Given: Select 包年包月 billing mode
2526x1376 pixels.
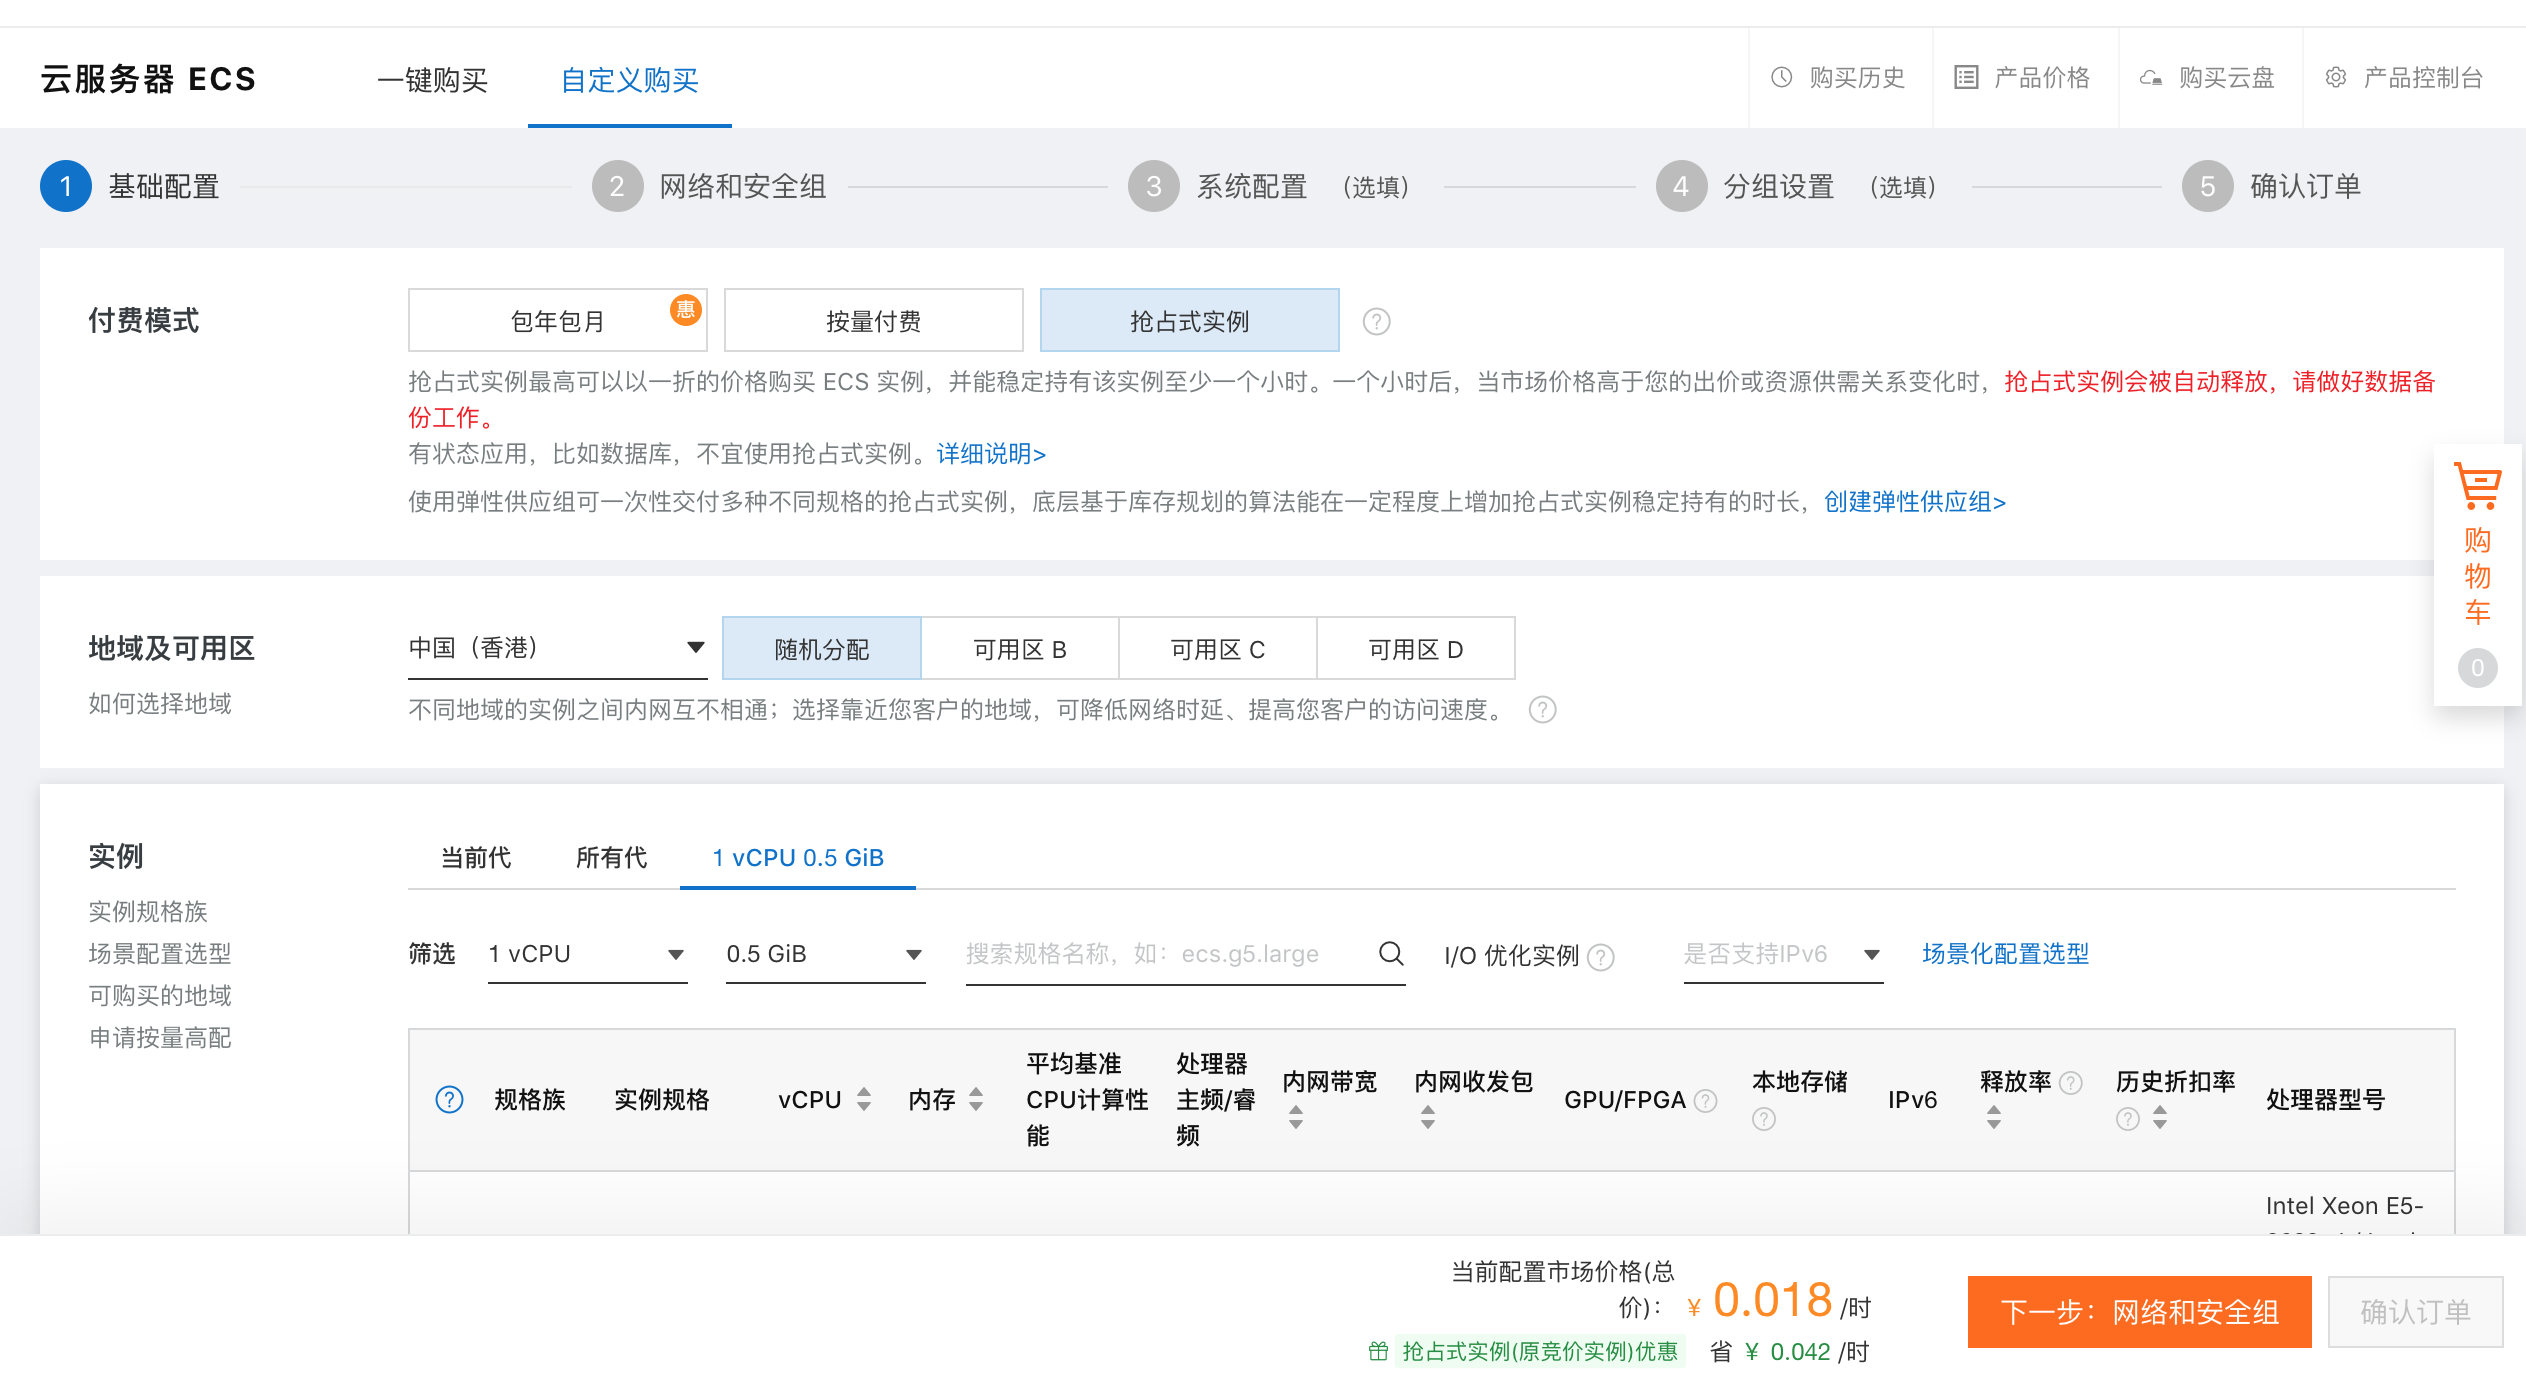Looking at the screenshot, I should [557, 321].
